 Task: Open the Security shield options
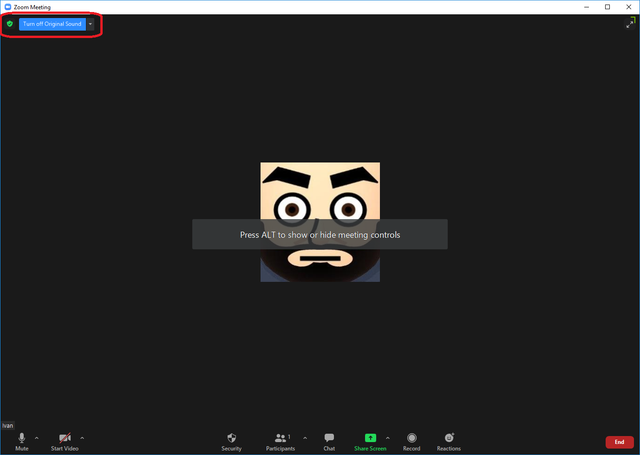click(x=231, y=438)
